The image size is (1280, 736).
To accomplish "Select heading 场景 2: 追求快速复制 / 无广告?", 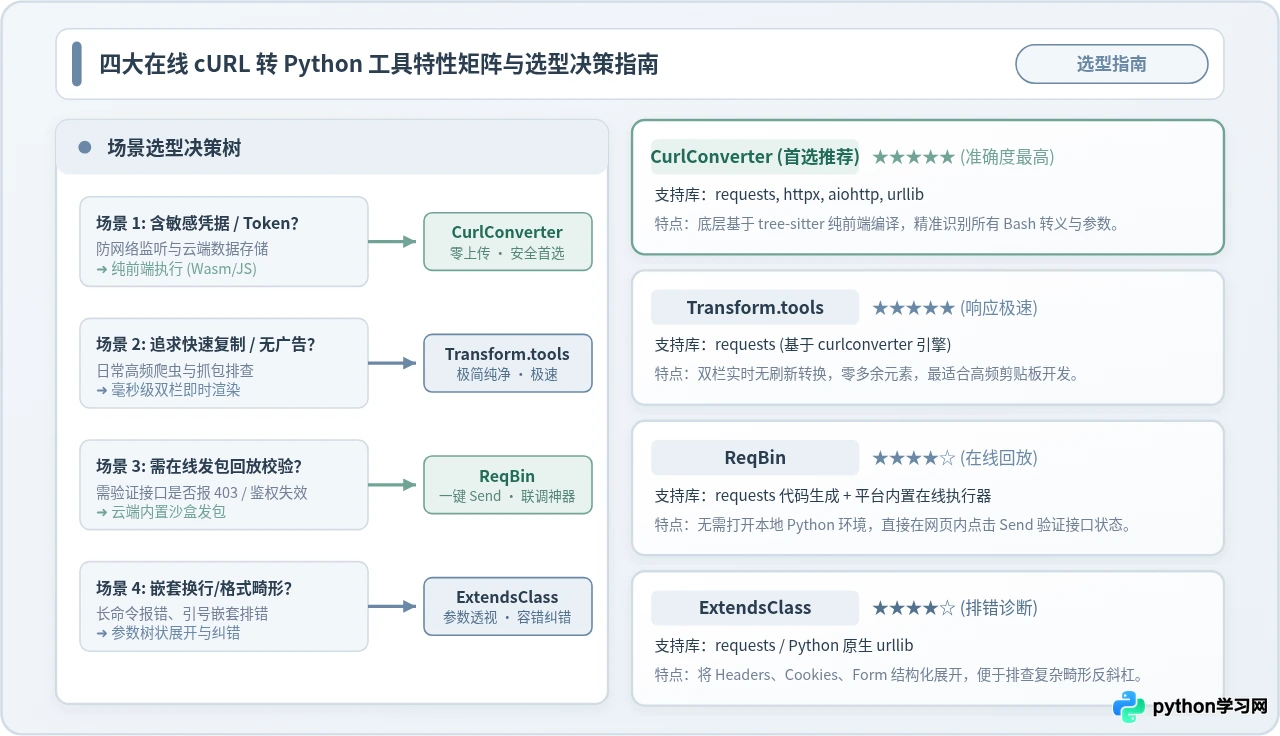I will (206, 344).
